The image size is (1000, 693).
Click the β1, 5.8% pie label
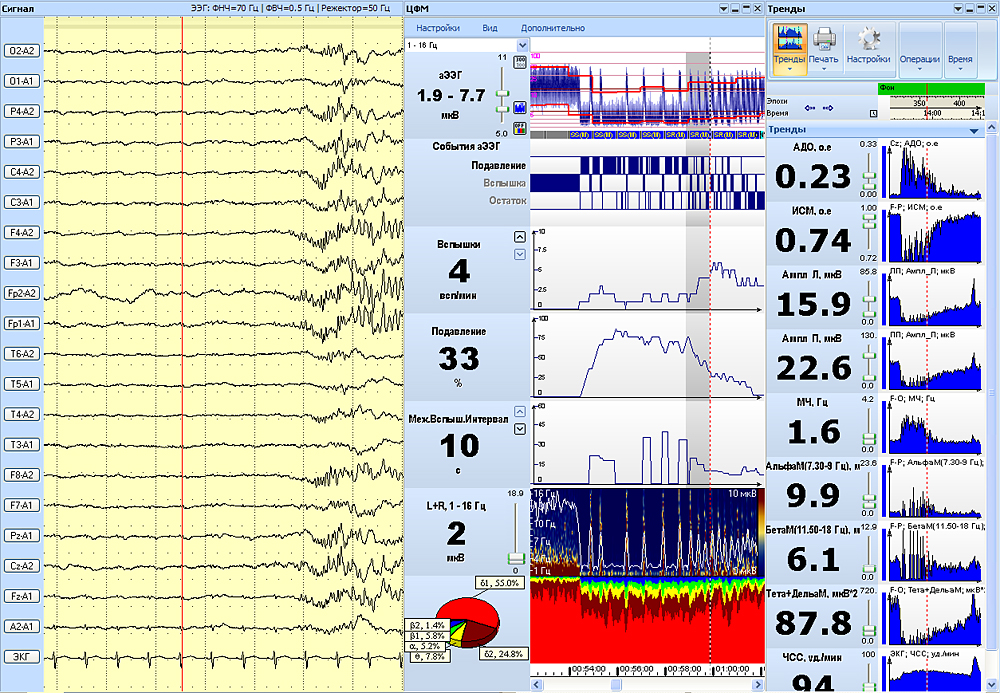(426, 636)
